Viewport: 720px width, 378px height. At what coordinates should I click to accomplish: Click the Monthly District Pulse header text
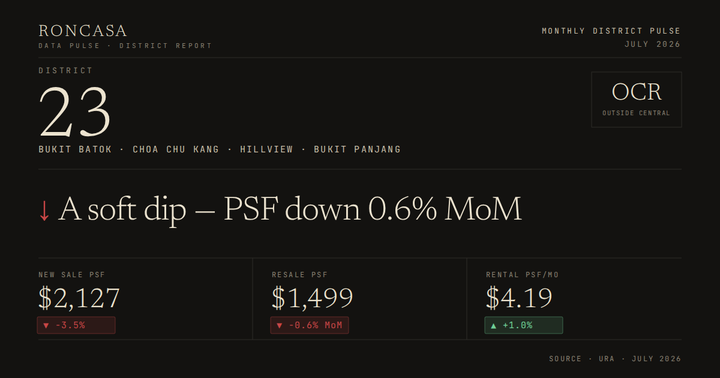611,31
